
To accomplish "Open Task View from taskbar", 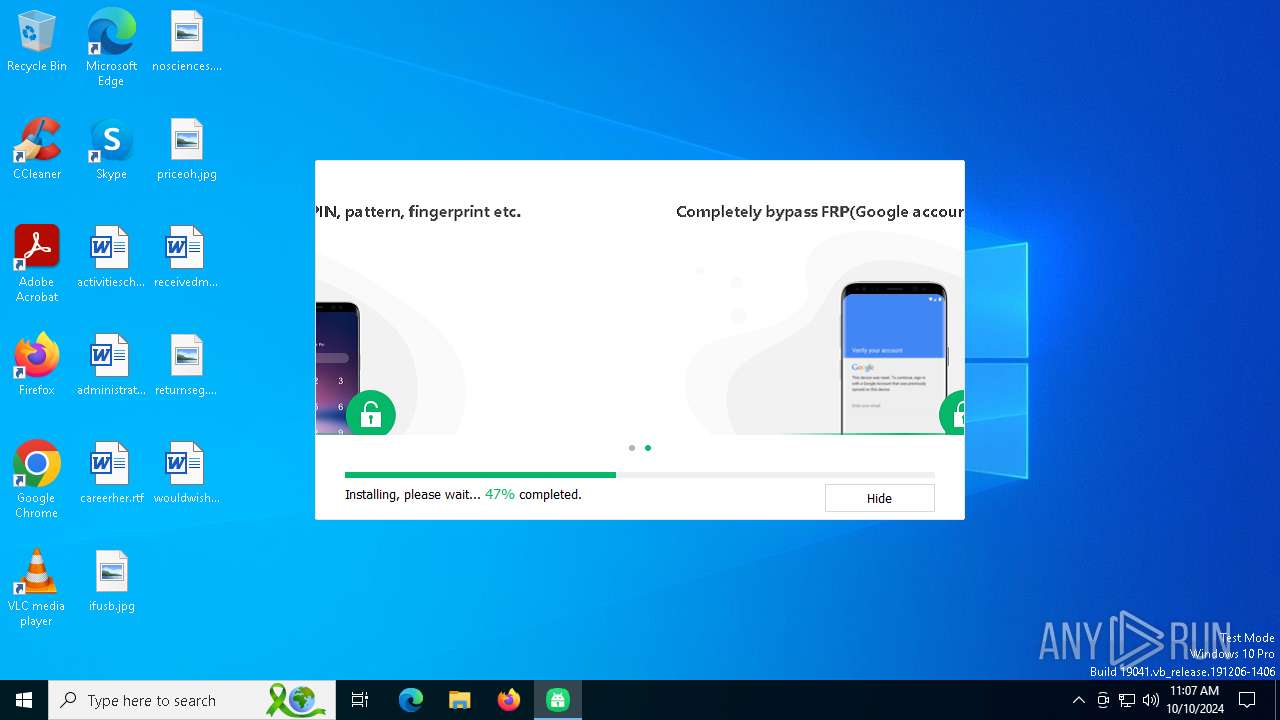I will 360,700.
